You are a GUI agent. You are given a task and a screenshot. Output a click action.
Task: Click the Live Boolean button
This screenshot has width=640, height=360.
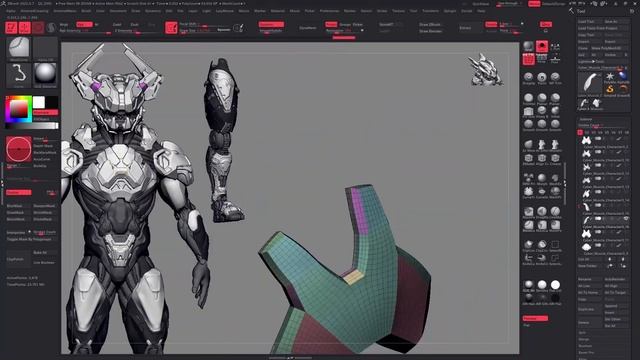pos(44,262)
